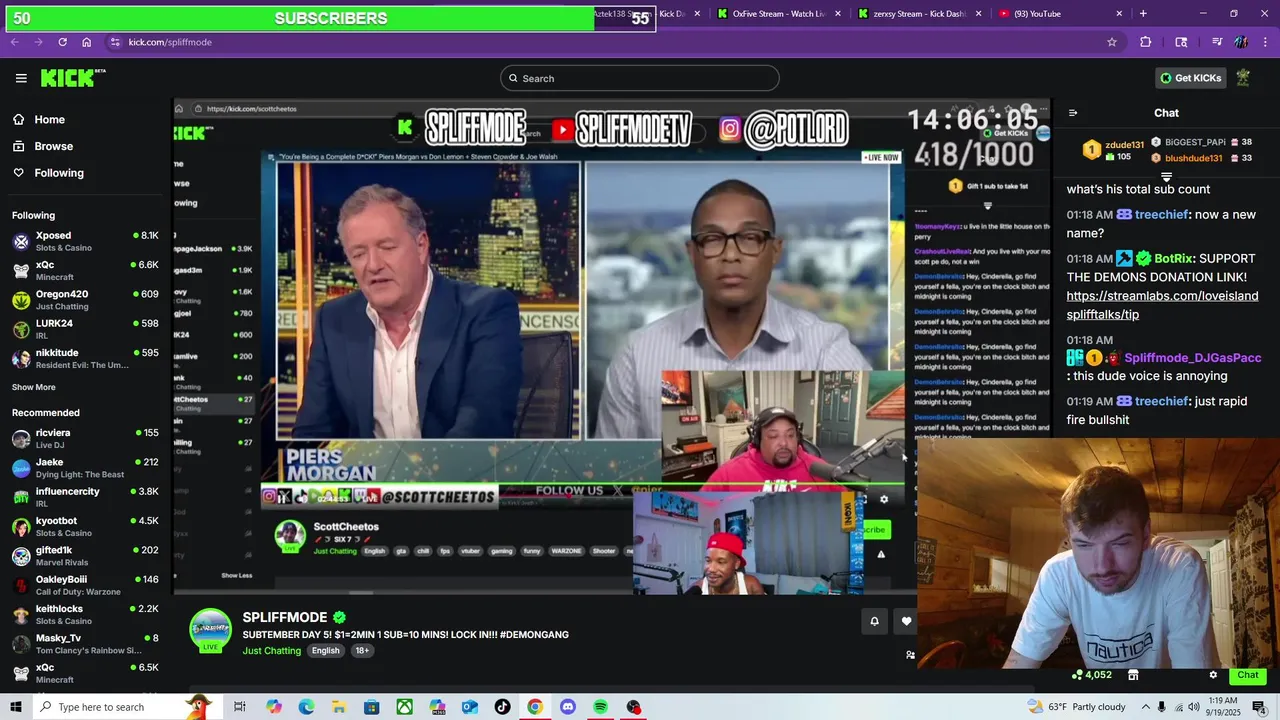Open keithlocks recommended channel
The height and width of the screenshot is (720, 1280).
(x=85, y=614)
